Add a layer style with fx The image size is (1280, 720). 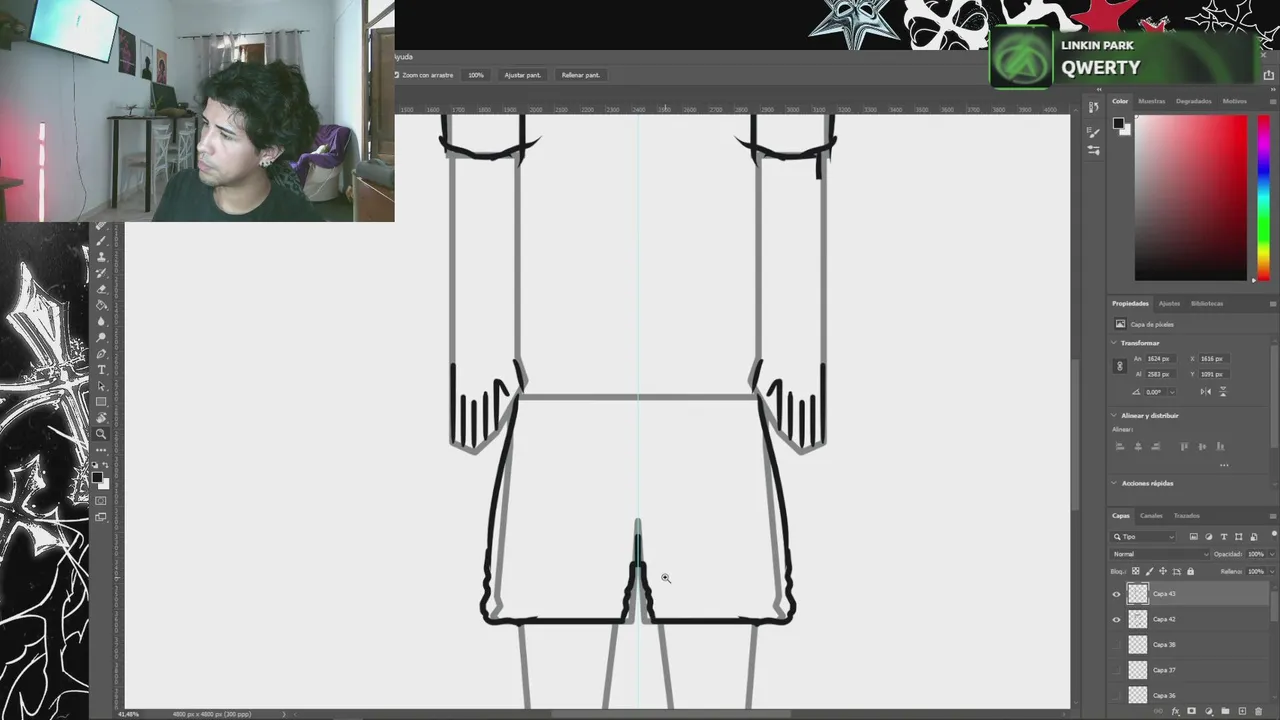1175,711
